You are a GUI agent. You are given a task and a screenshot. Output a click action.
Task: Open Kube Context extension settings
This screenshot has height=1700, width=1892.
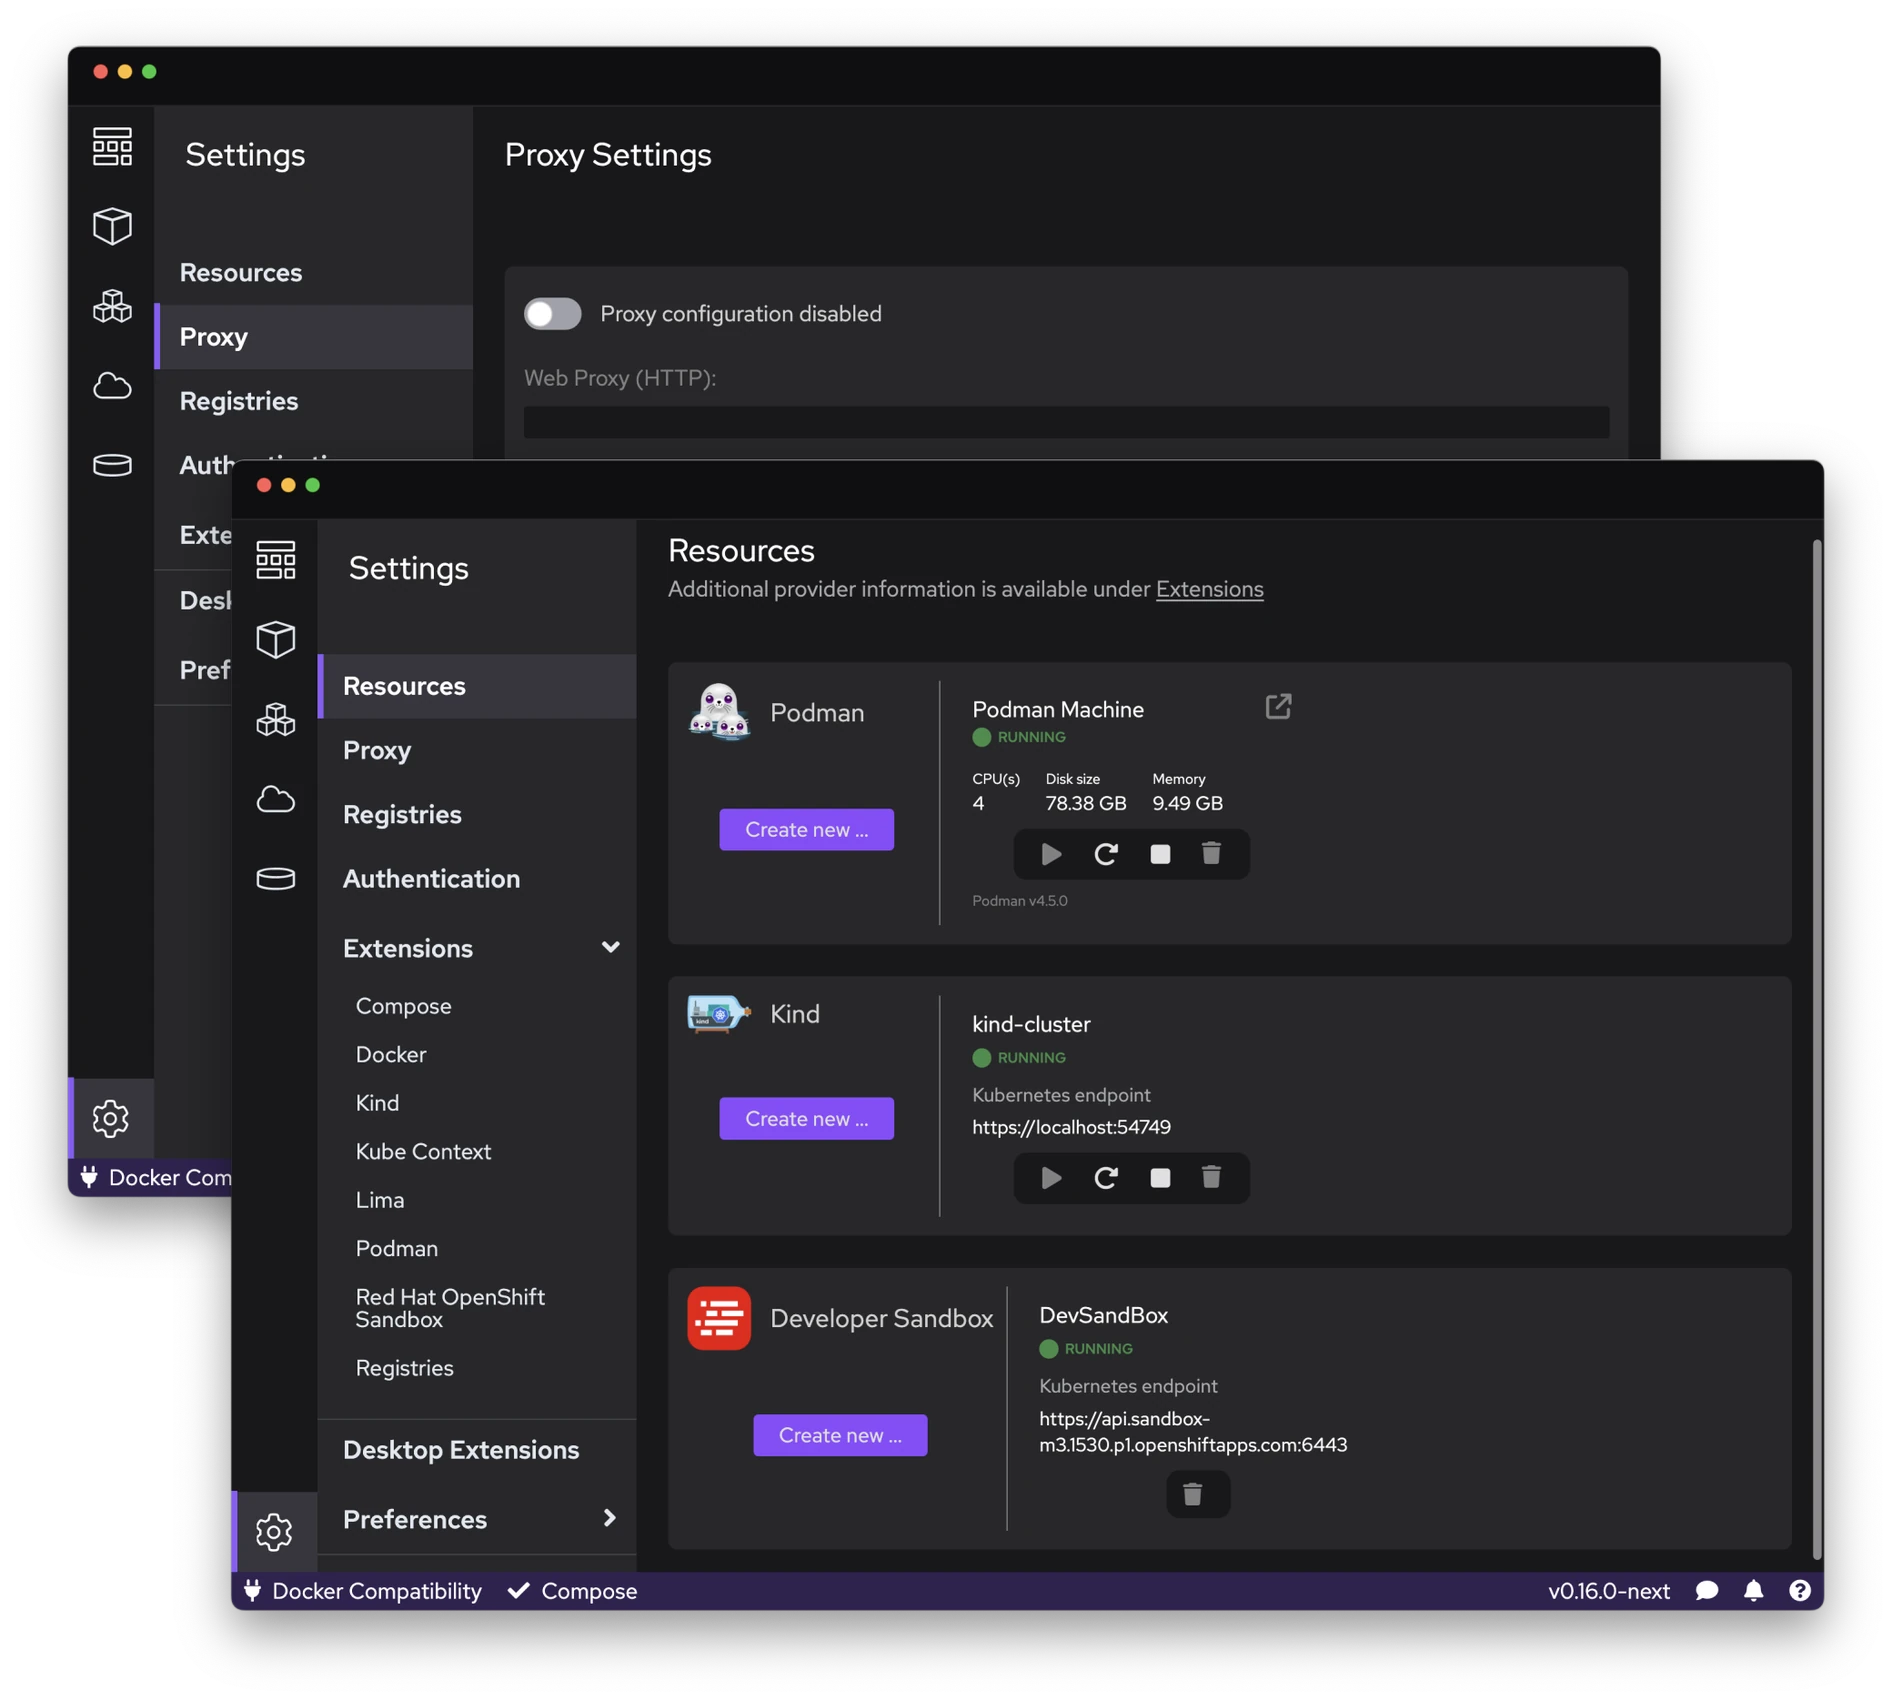coord(423,1151)
